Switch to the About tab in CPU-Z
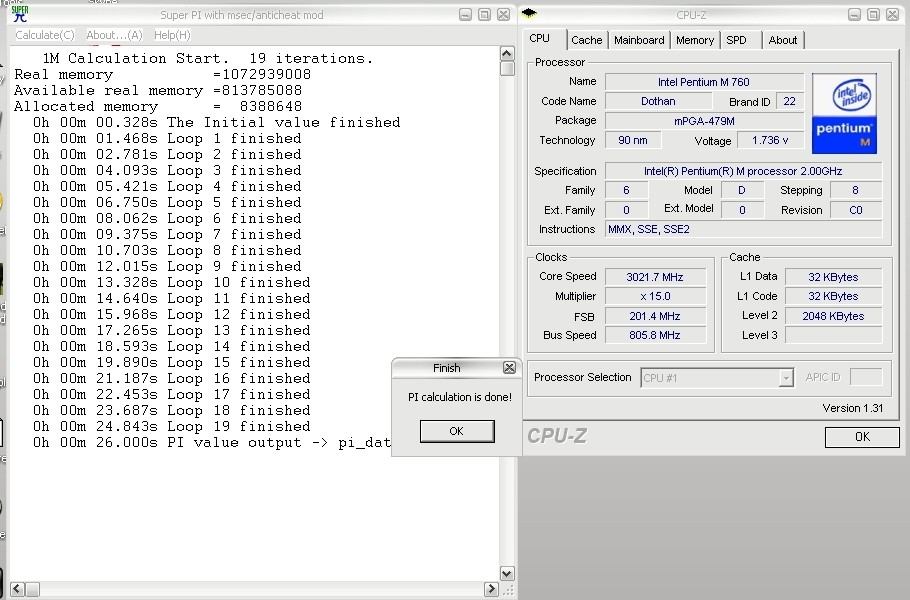 783,40
